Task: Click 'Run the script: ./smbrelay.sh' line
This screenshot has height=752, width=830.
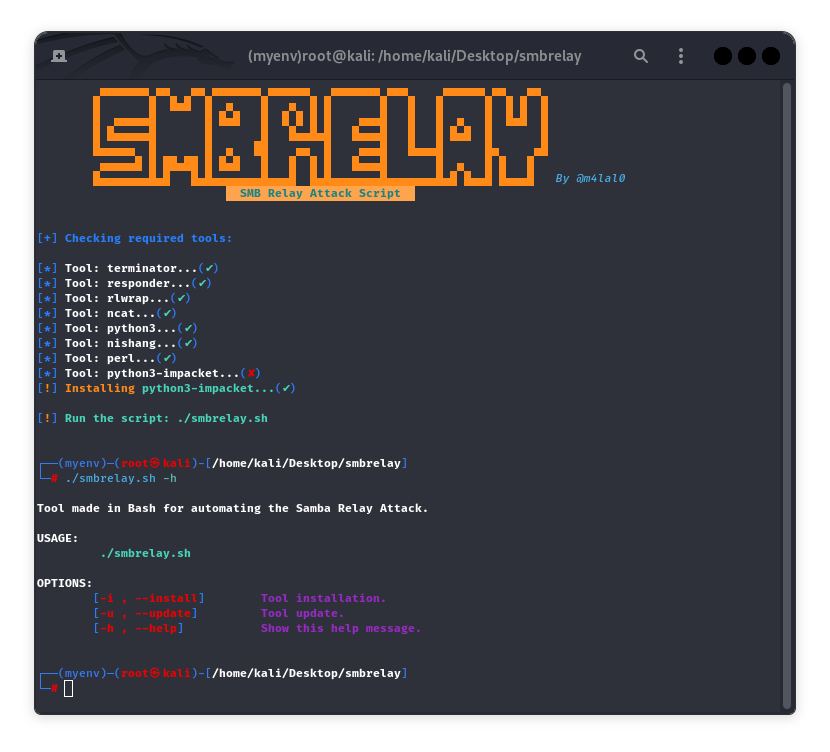Action: tap(152, 418)
